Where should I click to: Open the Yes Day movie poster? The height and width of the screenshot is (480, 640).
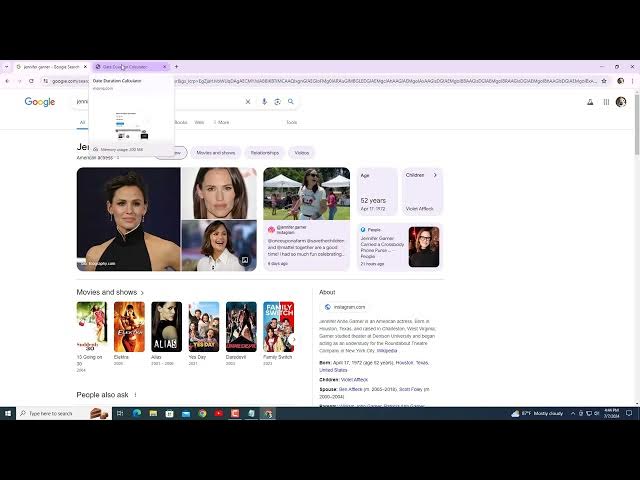coord(204,327)
